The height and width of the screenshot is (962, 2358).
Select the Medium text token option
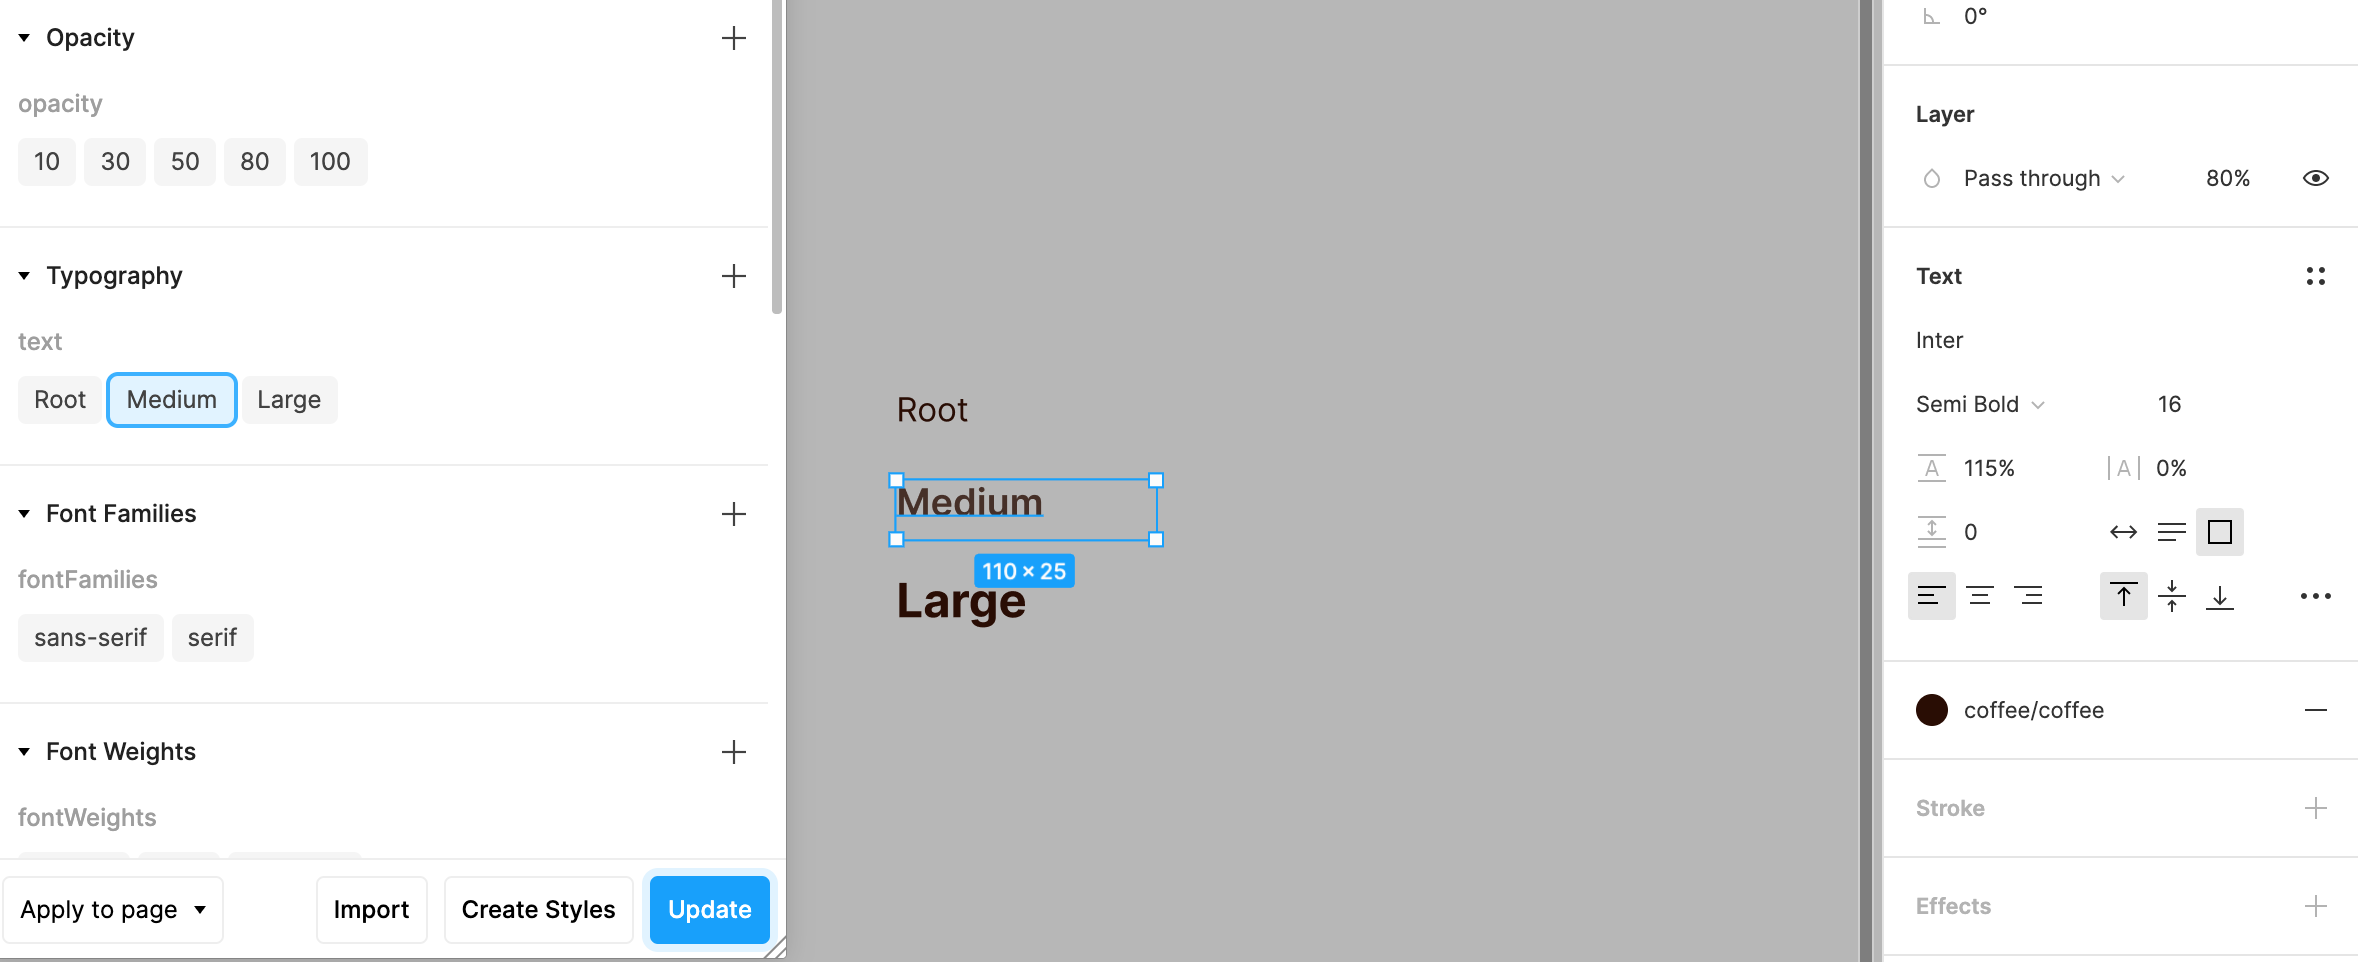171,399
